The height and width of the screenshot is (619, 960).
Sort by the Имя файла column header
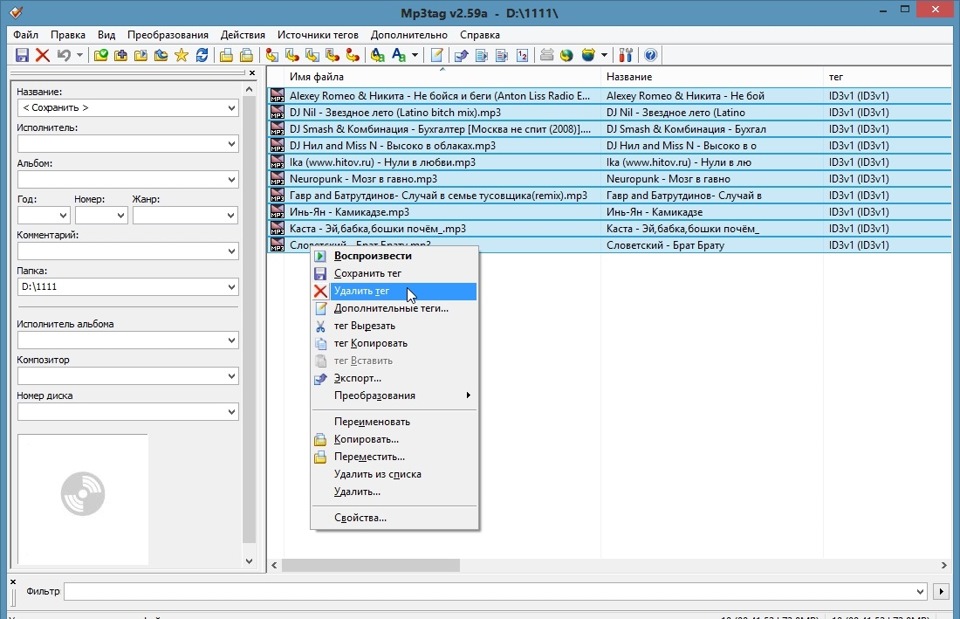click(x=442, y=77)
